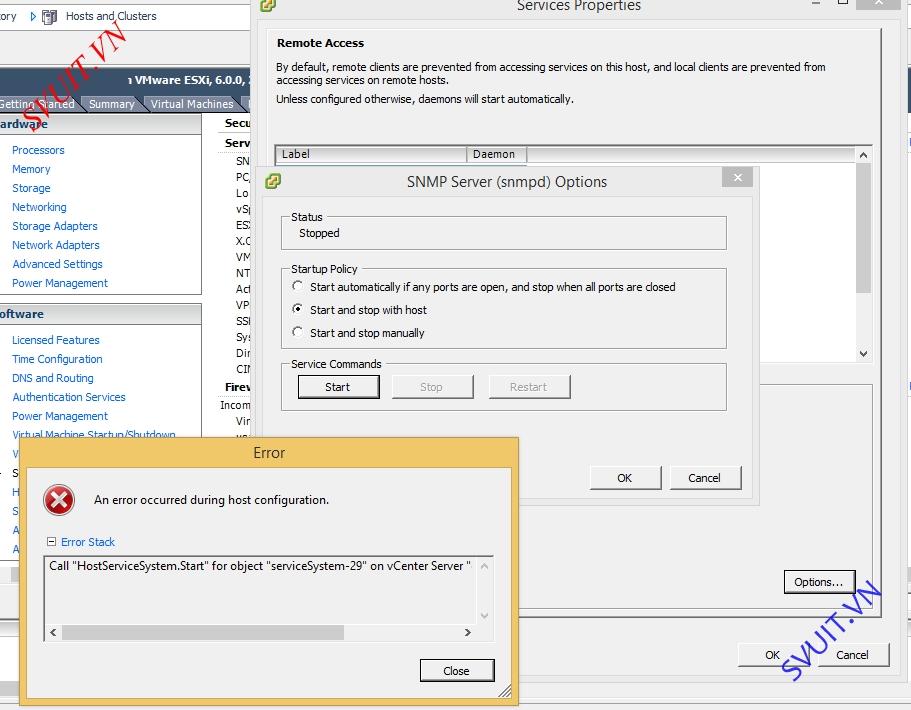Screen dimensions: 911x710
Task: Click the vSphere icon in Services Properties title bar
Action: point(268,5)
